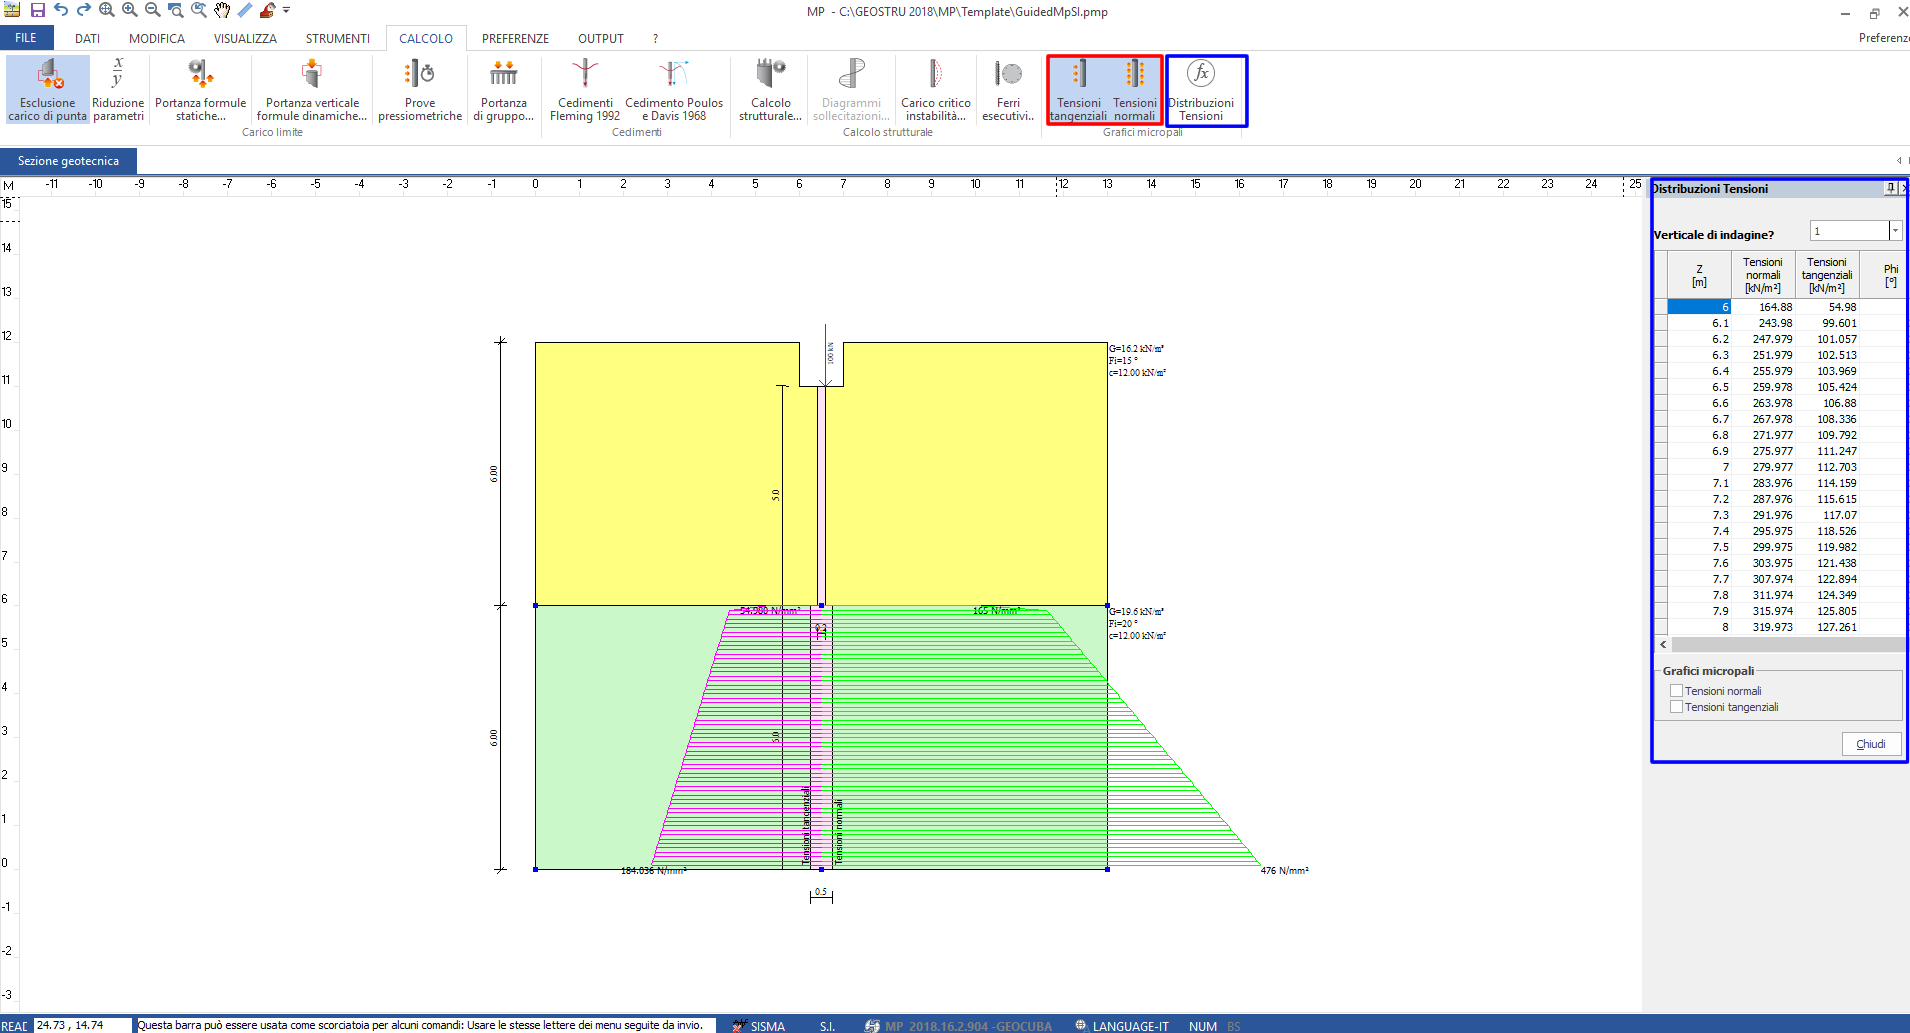Image resolution: width=1910 pixels, height=1033 pixels.
Task: Open Esclusione carico di punta
Action: (48, 90)
